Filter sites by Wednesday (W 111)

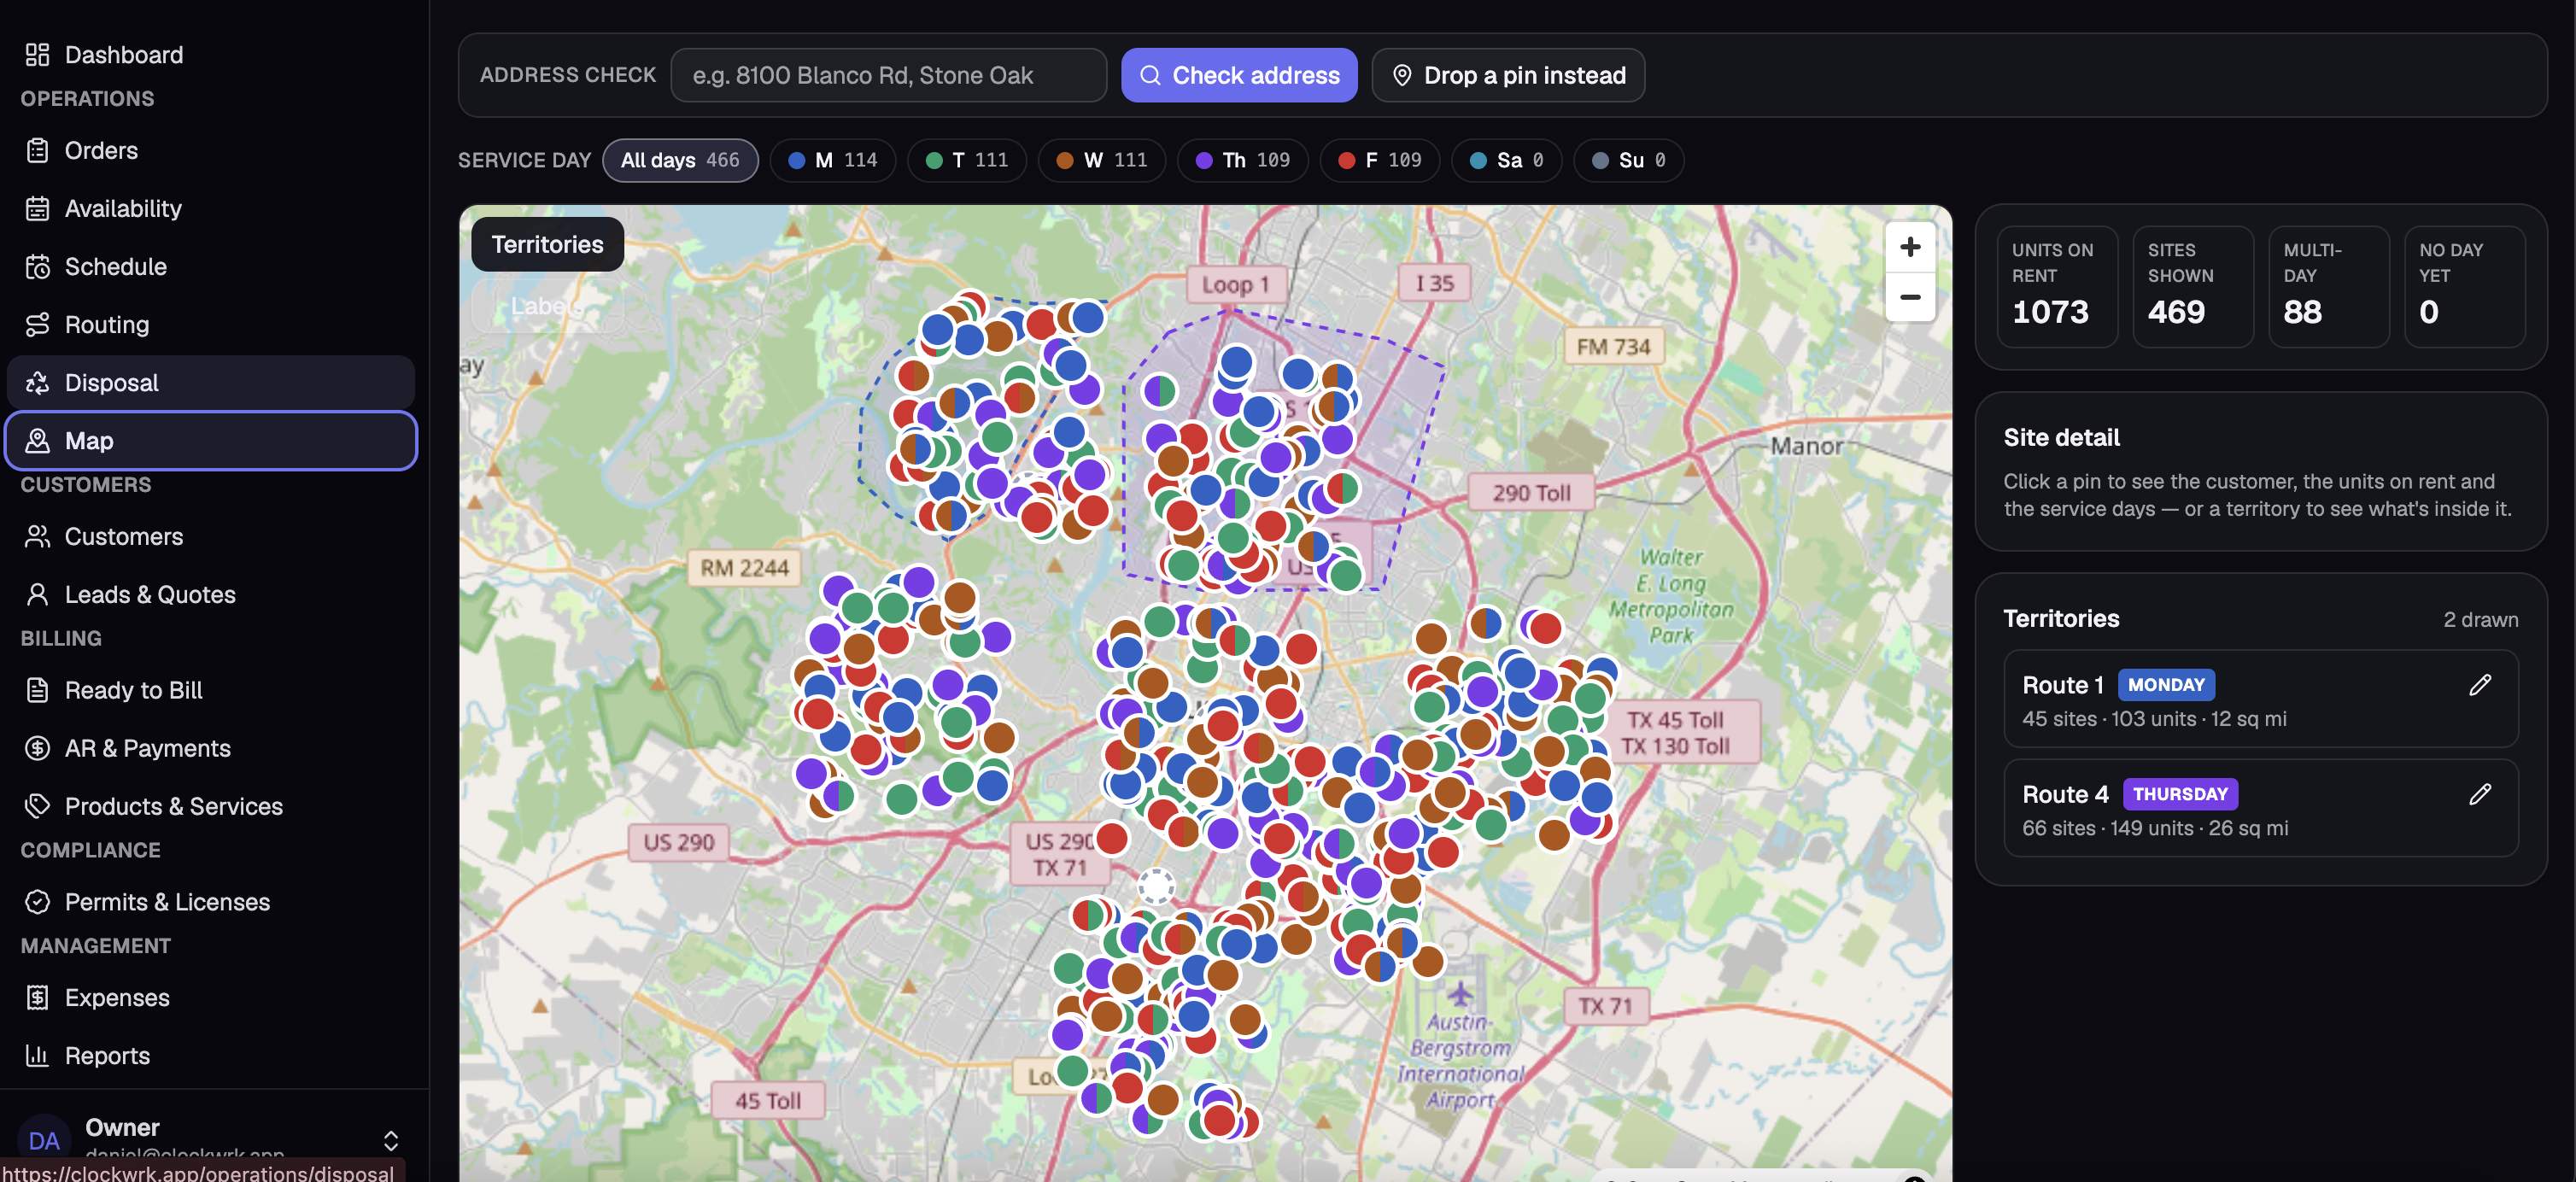1101,161
